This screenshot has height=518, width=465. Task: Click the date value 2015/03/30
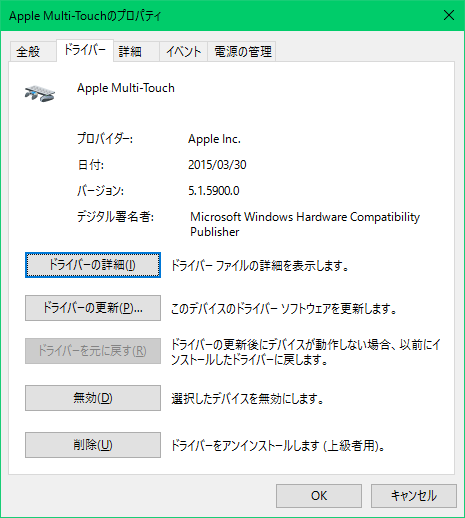pos(217,165)
